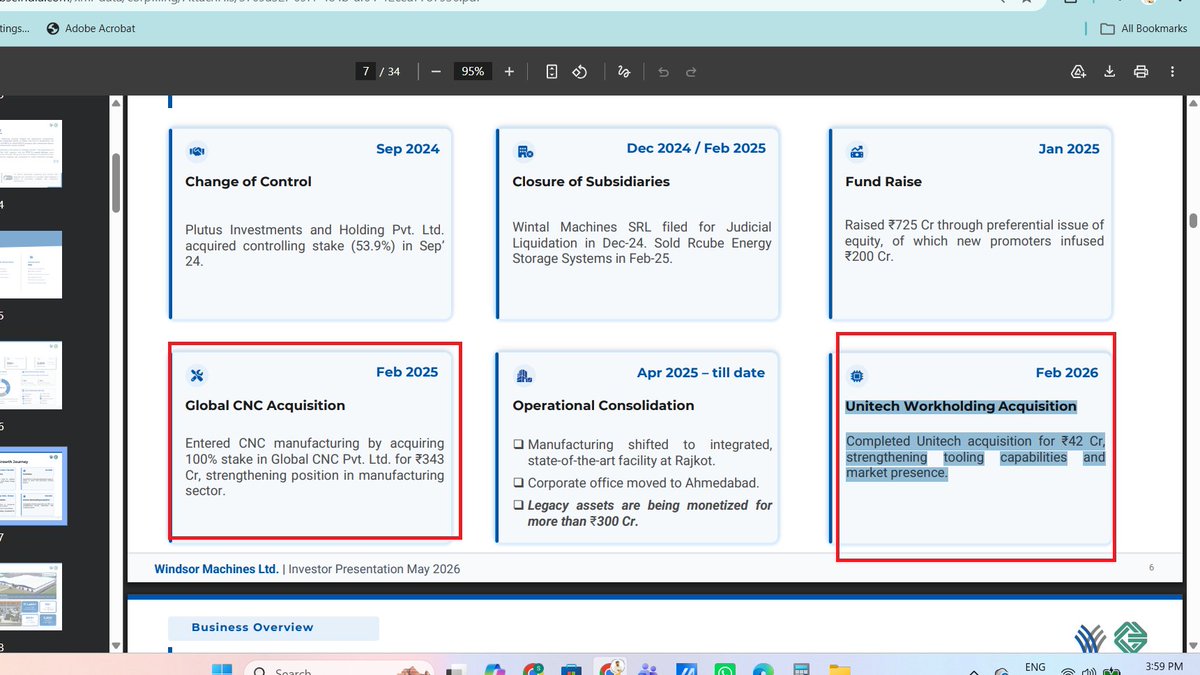
Task: Click the 'Feb 2025' date label
Action: [x=407, y=372]
